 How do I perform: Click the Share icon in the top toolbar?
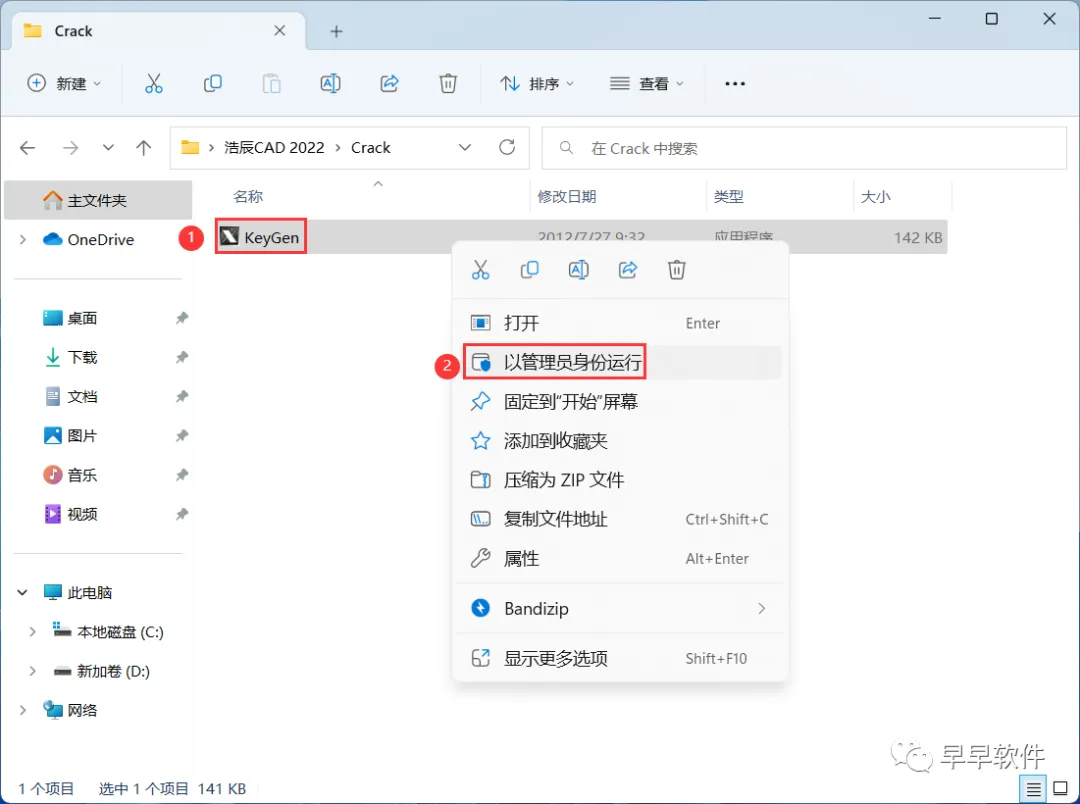pos(389,83)
